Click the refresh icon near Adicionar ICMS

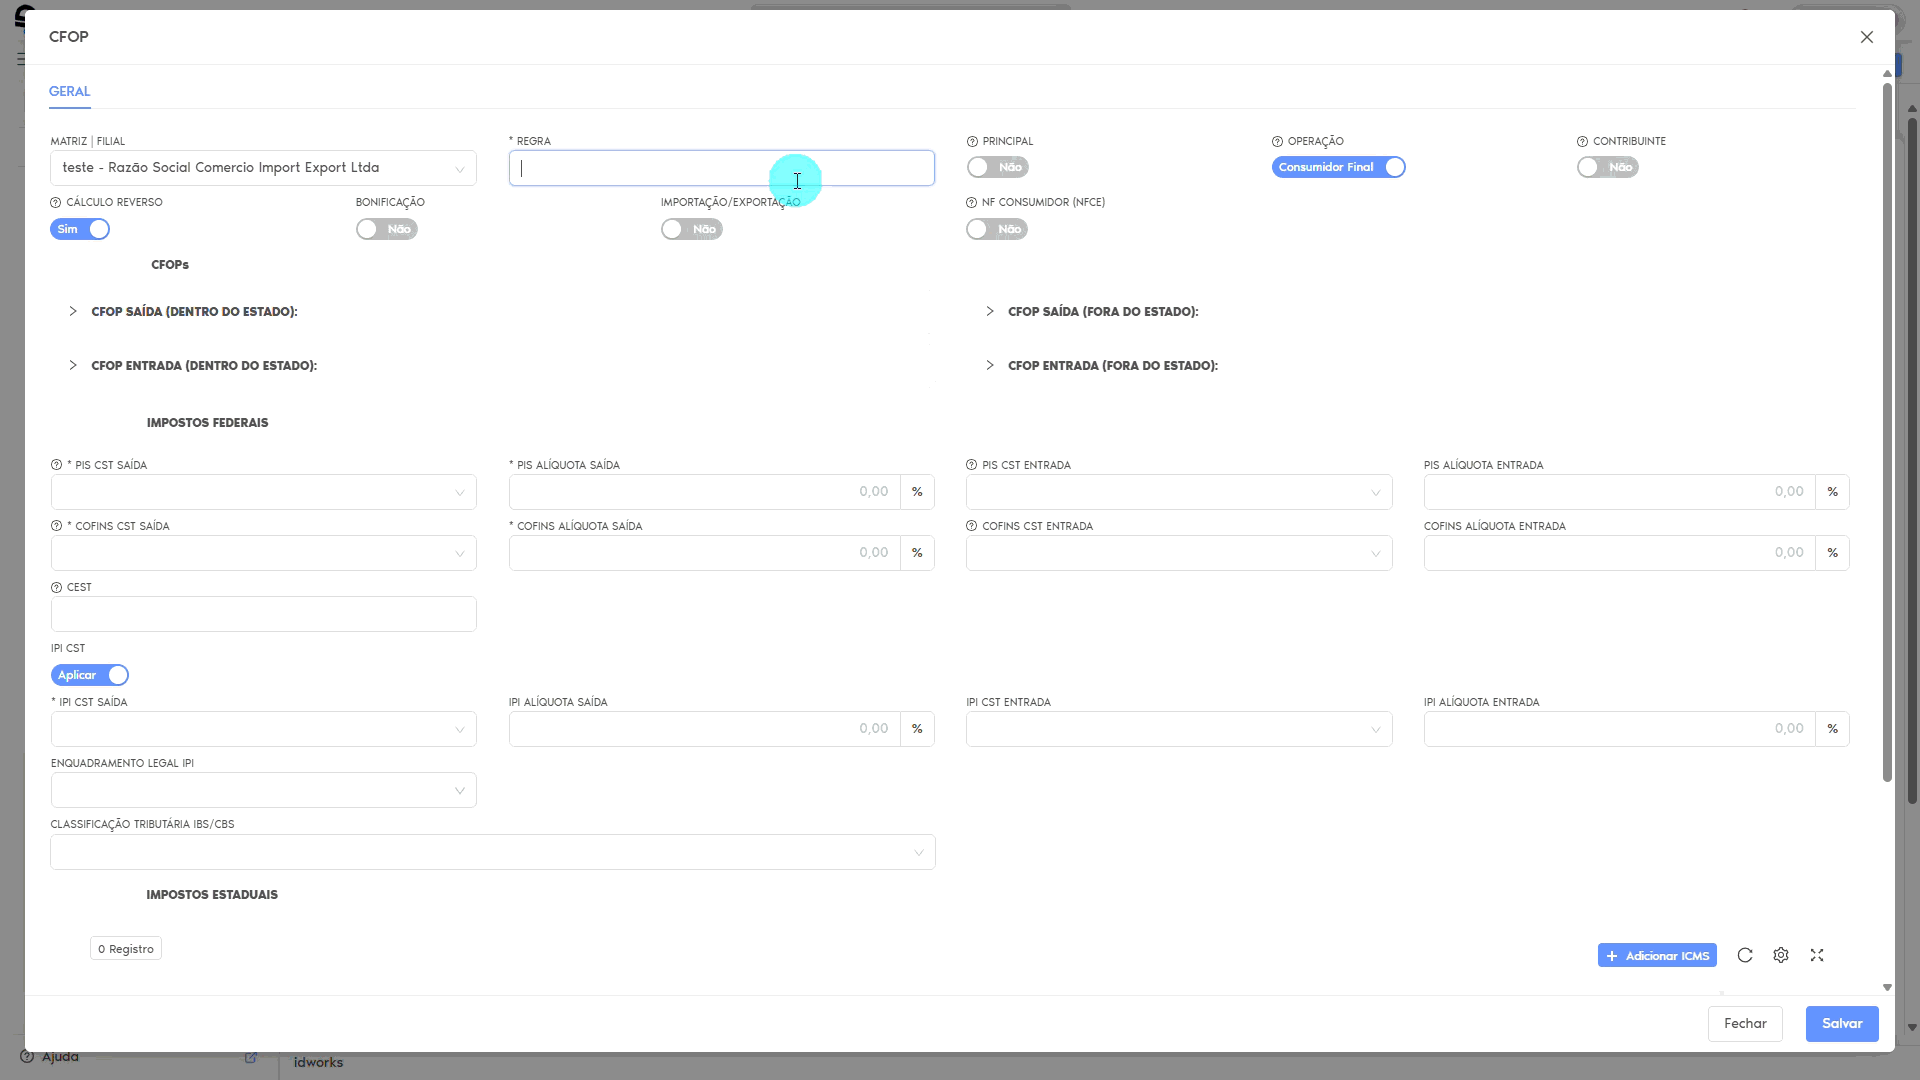point(1745,955)
